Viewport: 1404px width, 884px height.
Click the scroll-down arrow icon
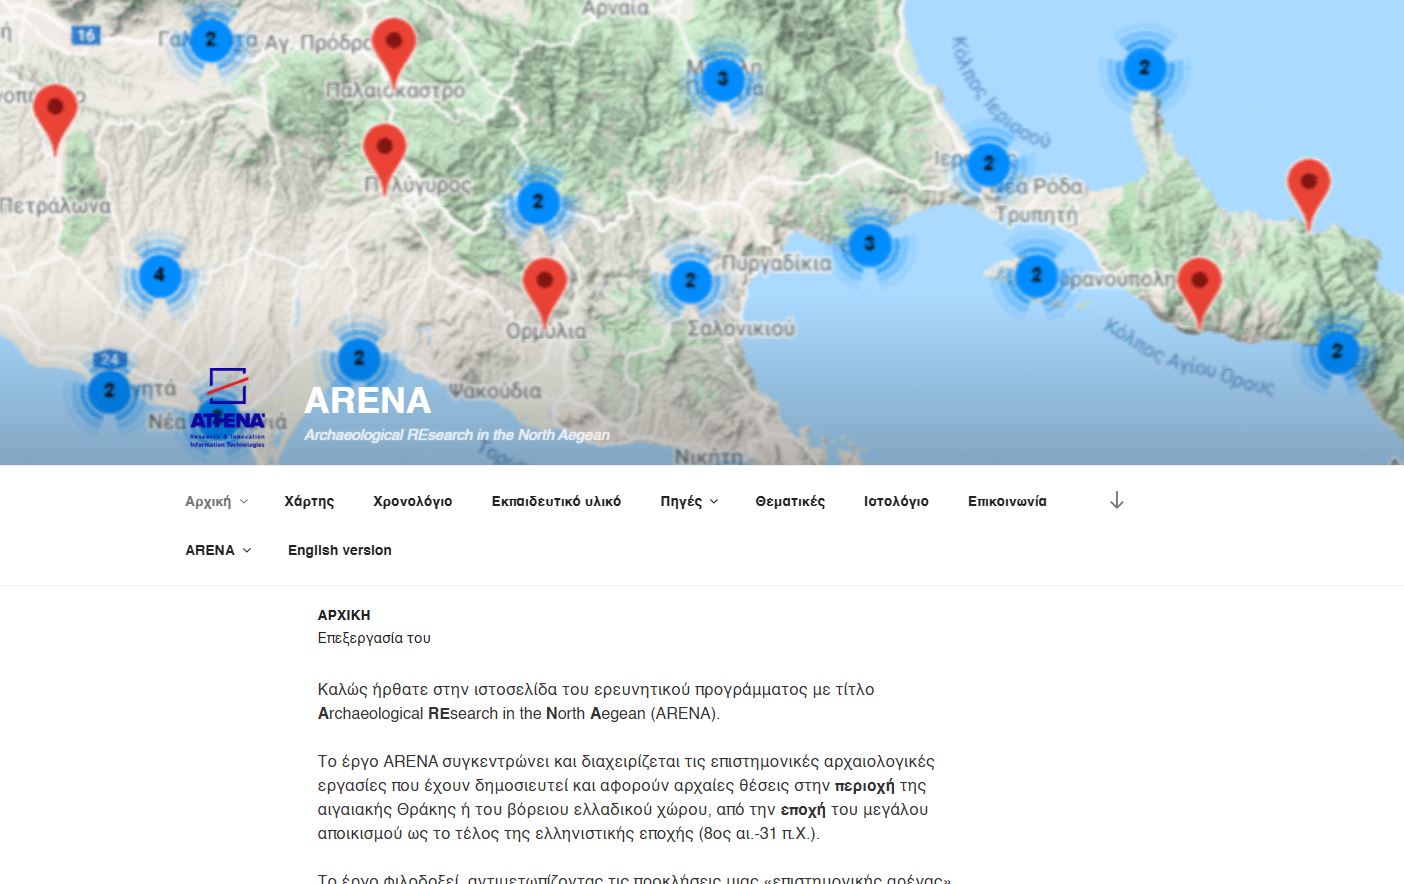pos(1116,501)
